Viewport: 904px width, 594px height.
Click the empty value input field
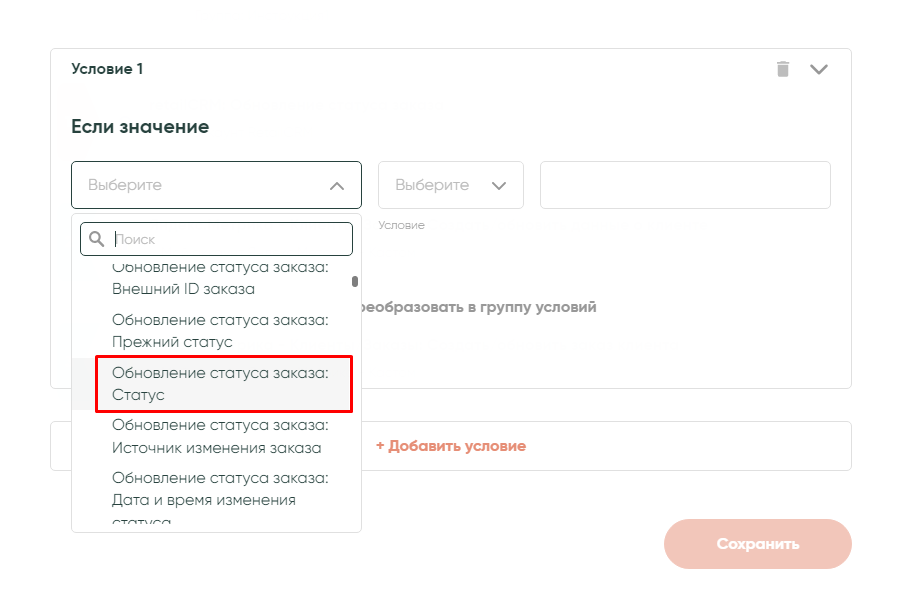685,186
